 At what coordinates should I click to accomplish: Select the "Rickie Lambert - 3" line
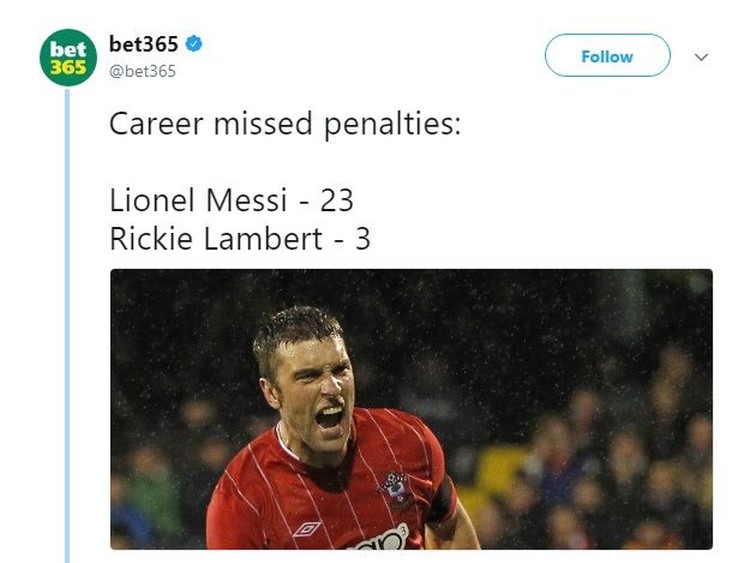click(x=240, y=238)
